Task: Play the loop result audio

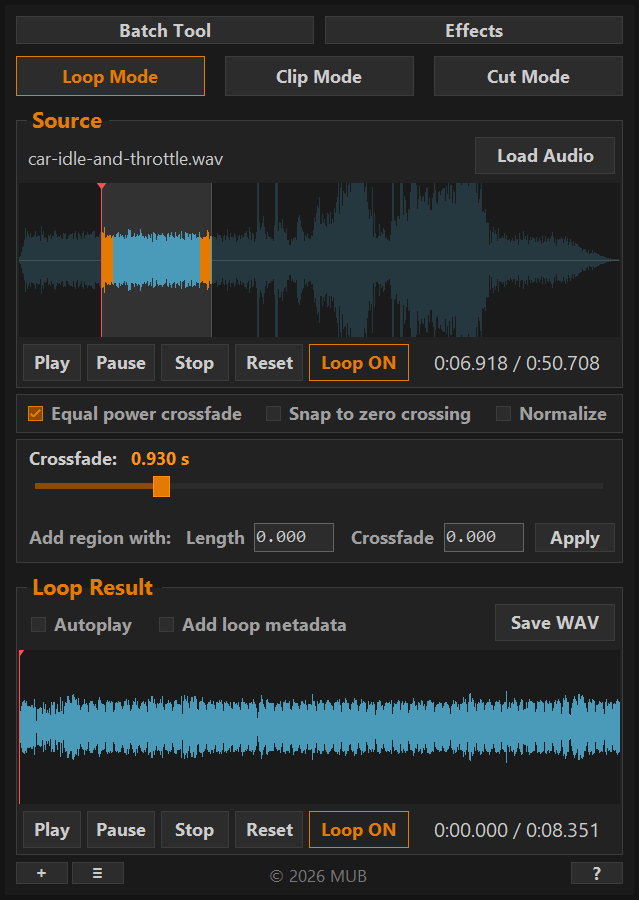Action: click(x=52, y=830)
